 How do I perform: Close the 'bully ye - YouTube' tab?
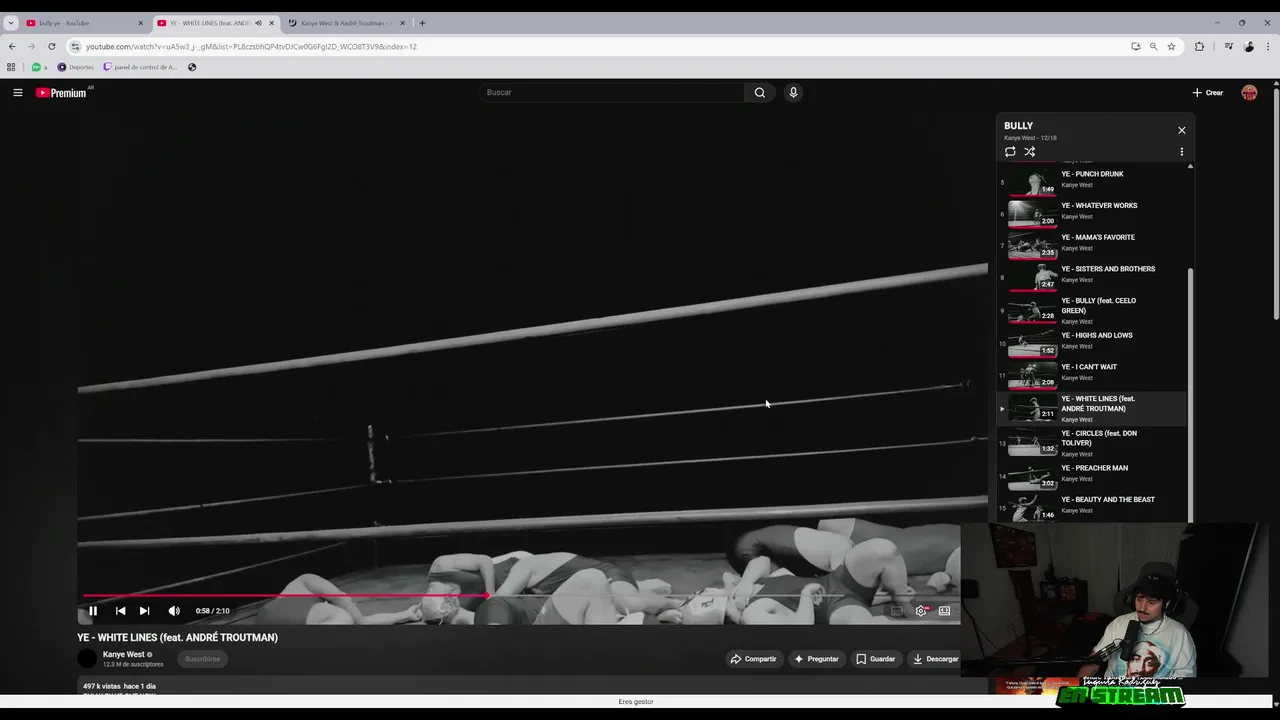point(140,23)
